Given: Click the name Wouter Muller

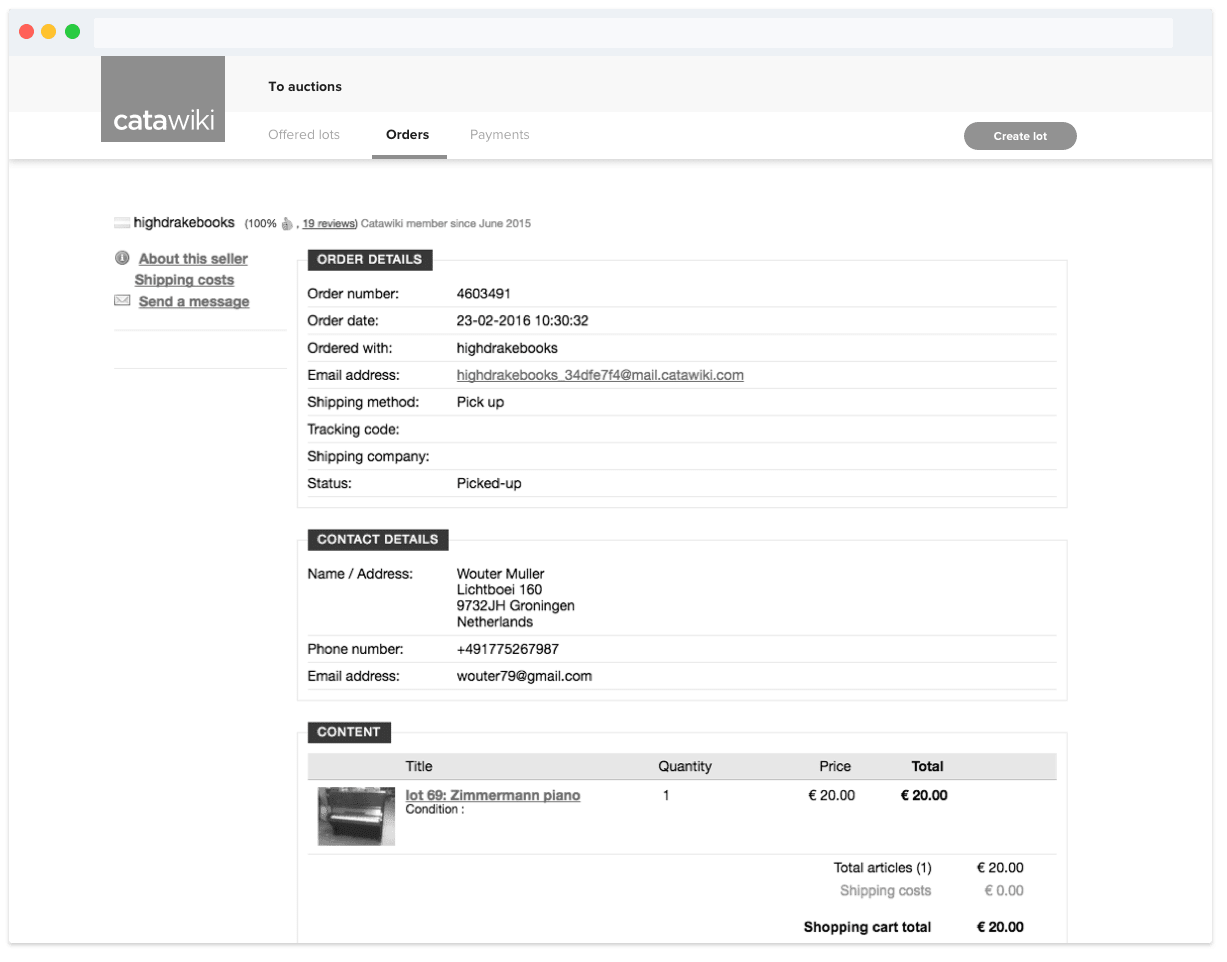Looking at the screenshot, I should (x=501, y=574).
